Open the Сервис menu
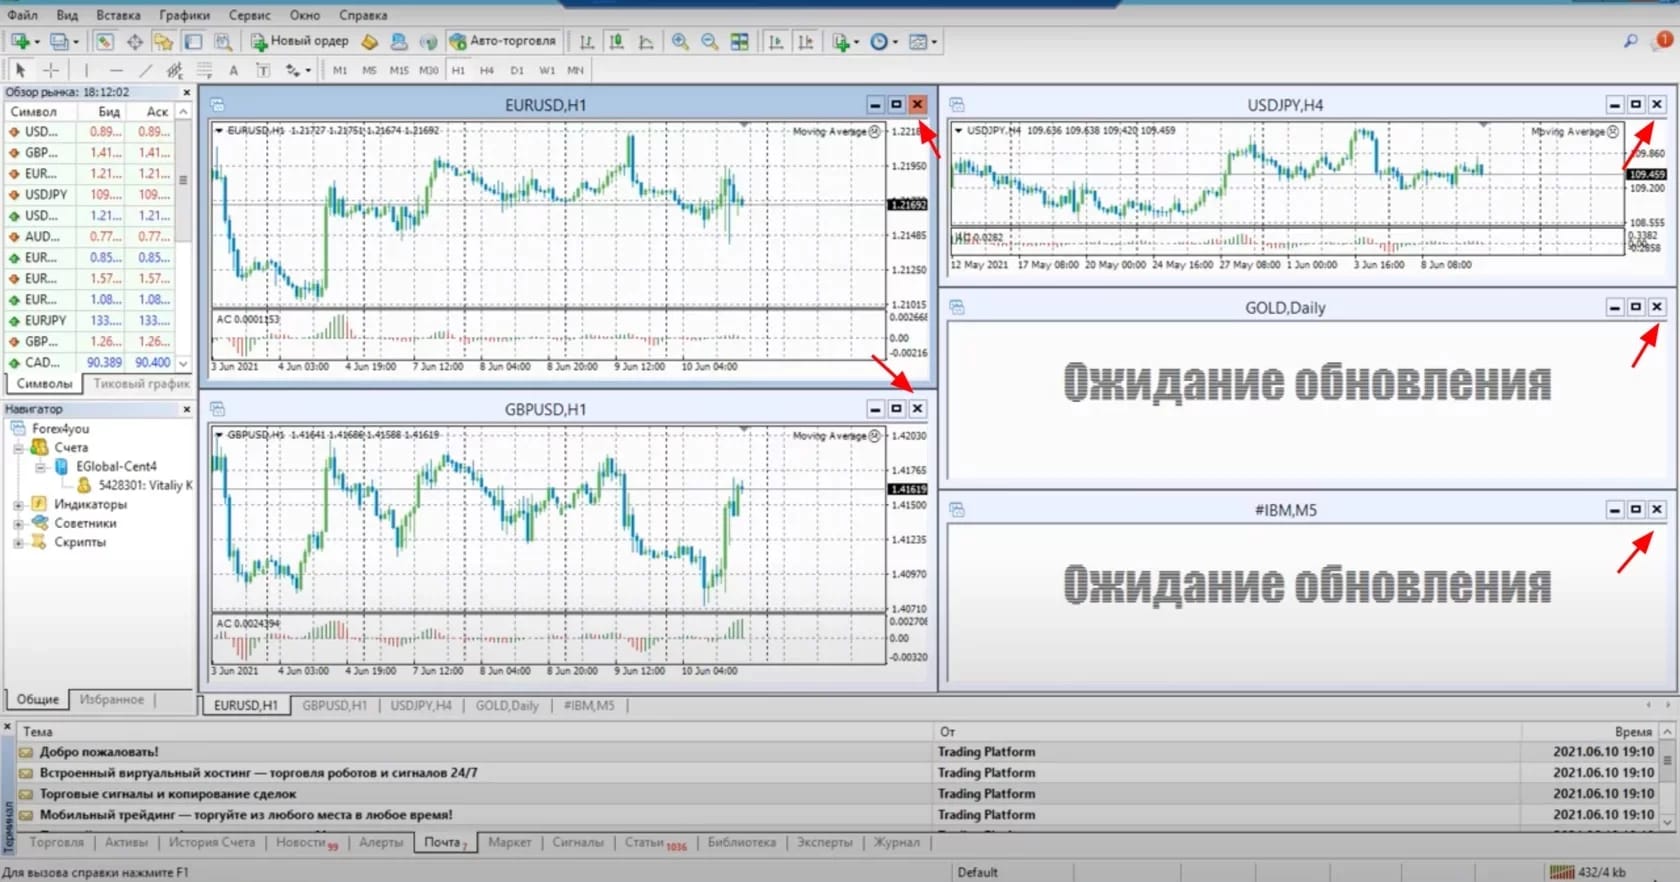 point(249,15)
